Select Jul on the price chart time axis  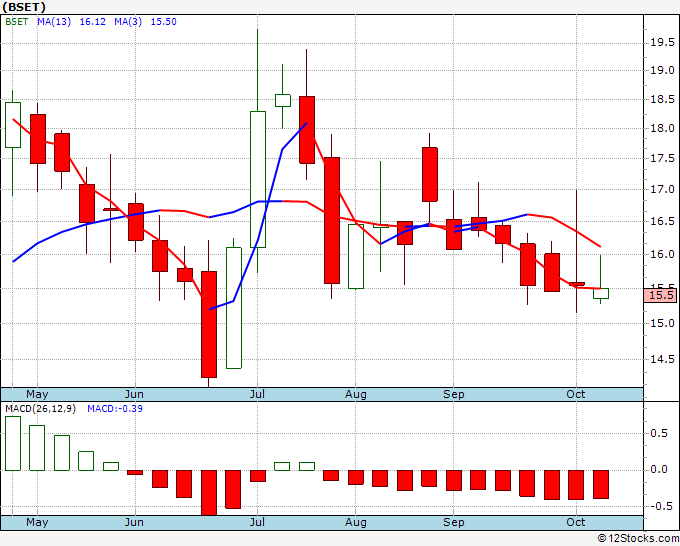click(x=257, y=394)
